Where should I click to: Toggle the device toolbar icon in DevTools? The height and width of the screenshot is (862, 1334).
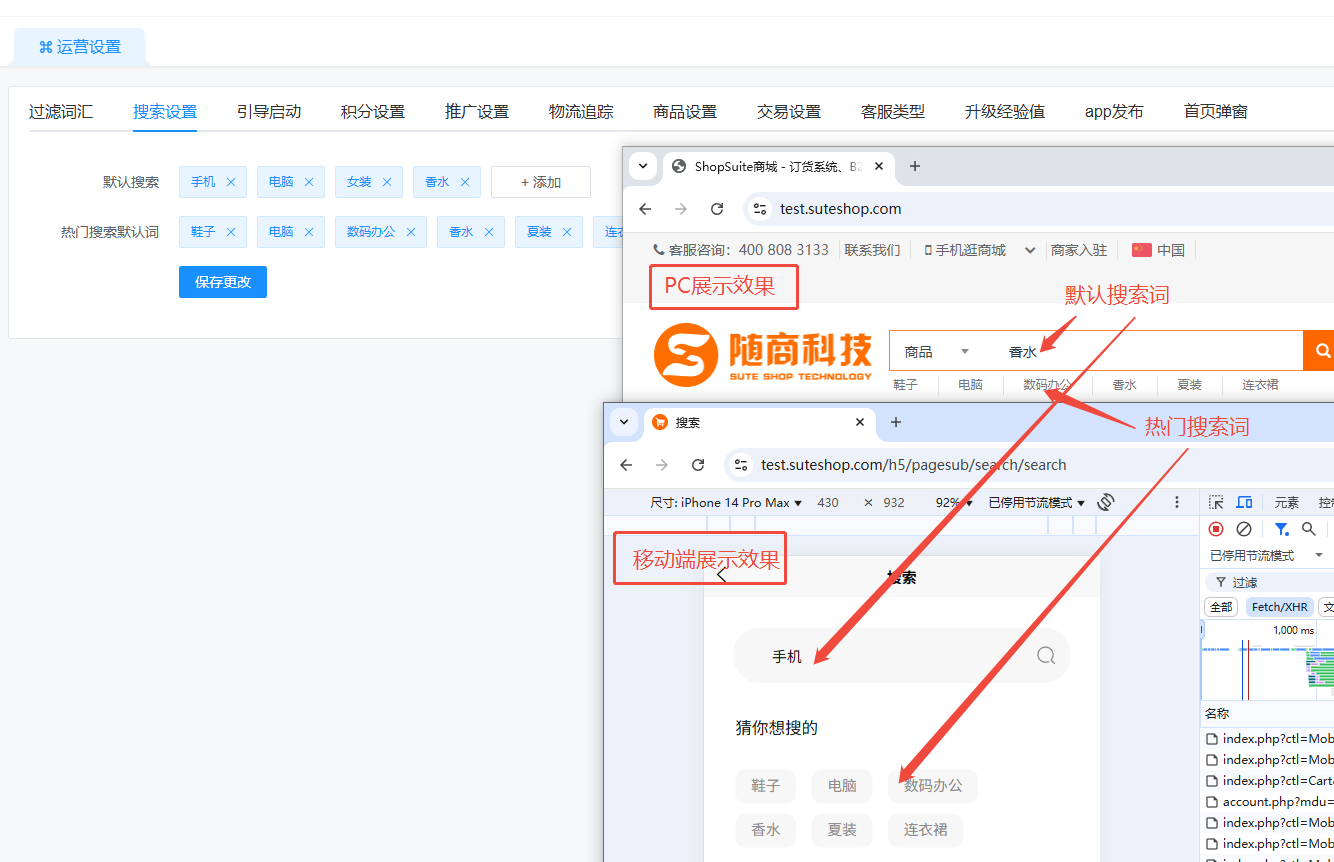click(x=1244, y=502)
